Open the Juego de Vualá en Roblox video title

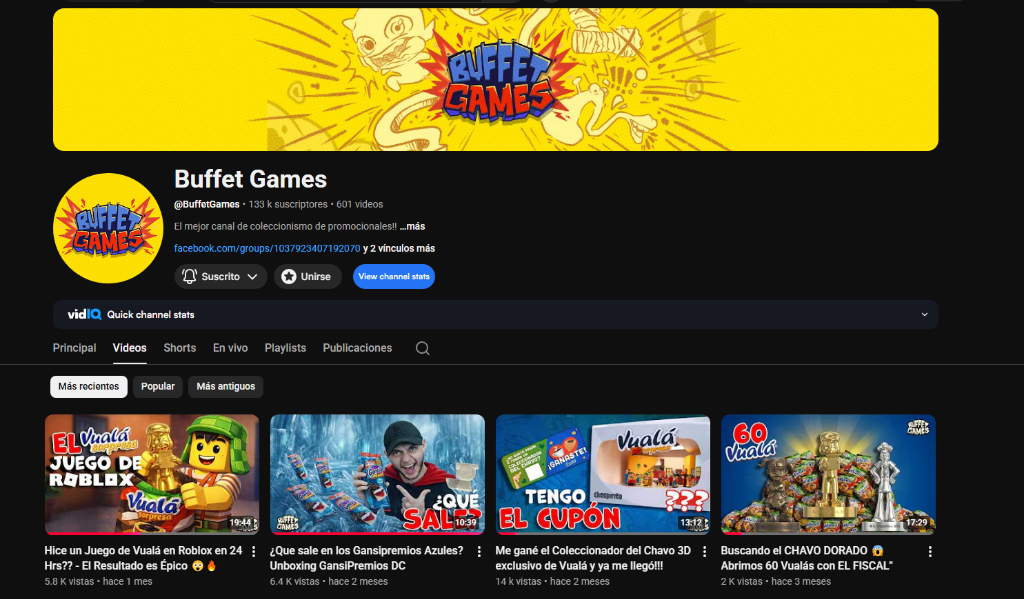pyautogui.click(x=144, y=559)
